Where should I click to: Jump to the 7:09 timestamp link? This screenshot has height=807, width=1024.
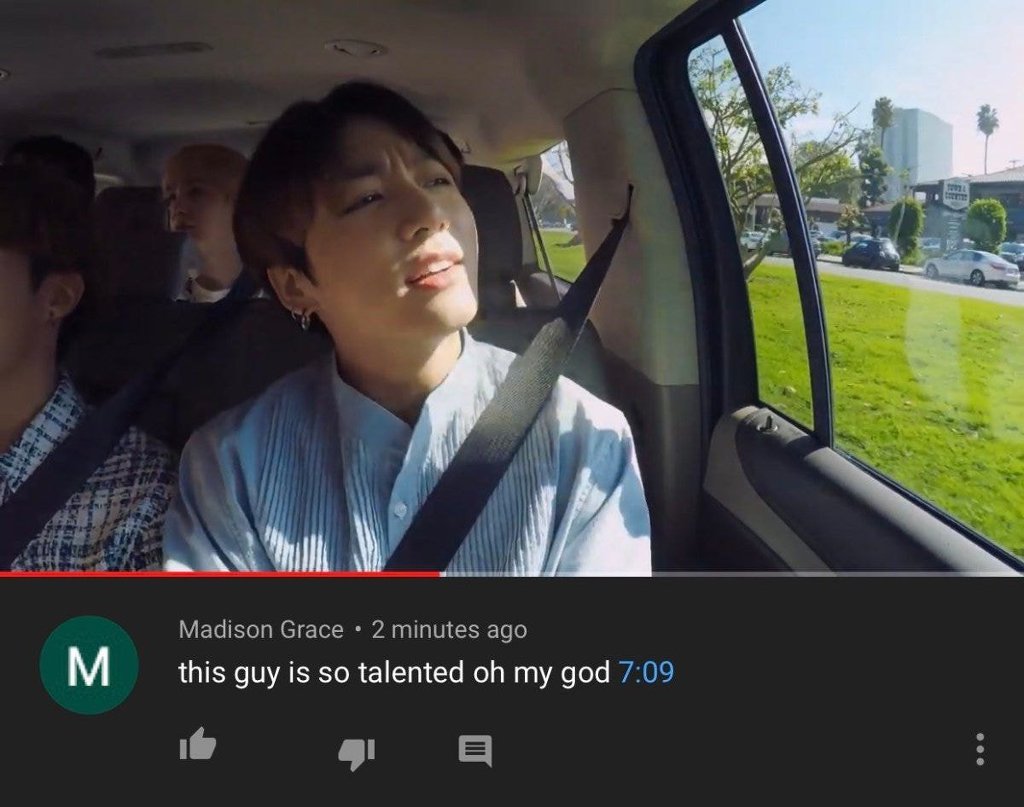click(x=645, y=672)
